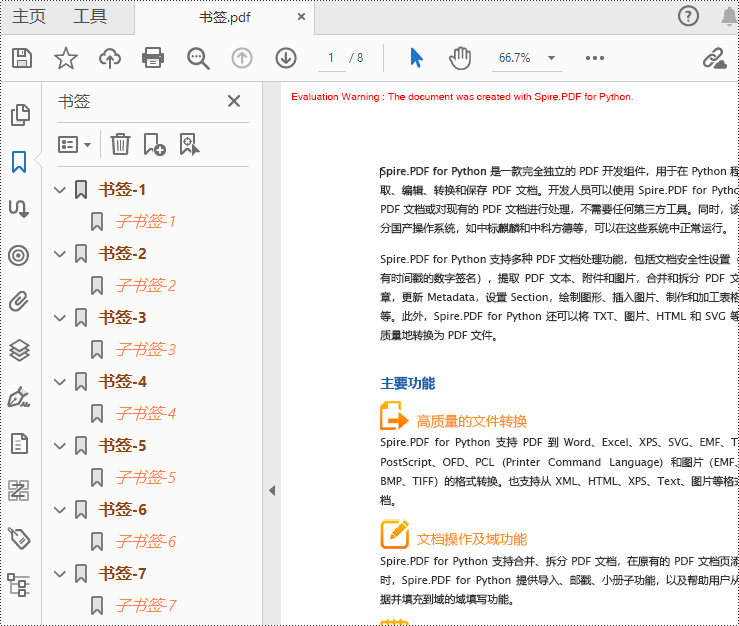
Task: Go to next page arrow
Action: click(286, 58)
